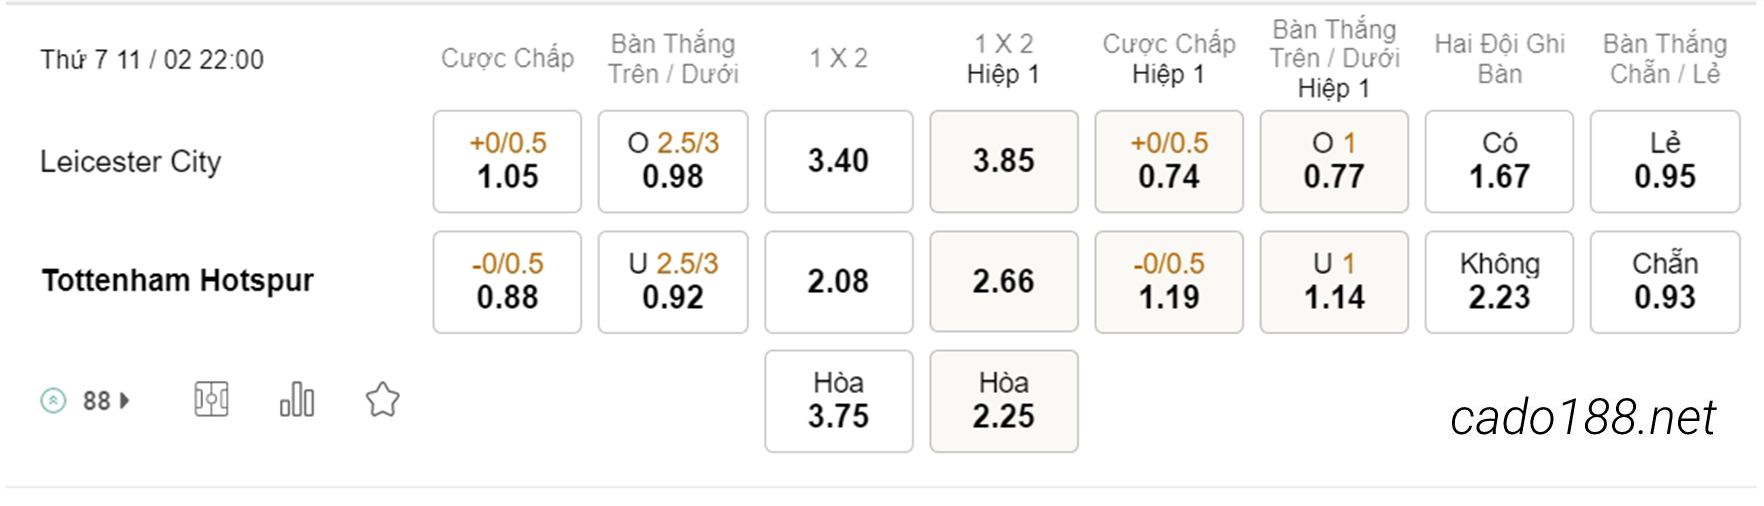Choose first-half draw Hòa at 2.25
This screenshot has width=1764, height=506.
1004,401
